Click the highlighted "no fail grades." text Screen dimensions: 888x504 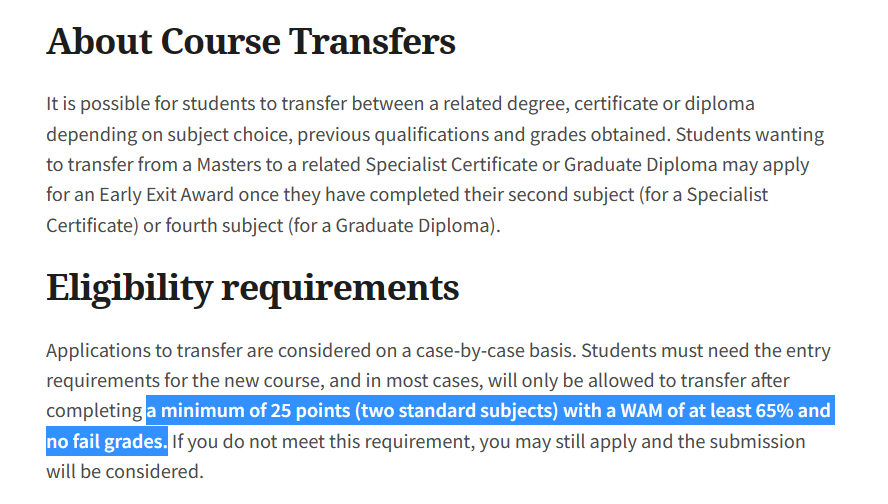coord(107,441)
